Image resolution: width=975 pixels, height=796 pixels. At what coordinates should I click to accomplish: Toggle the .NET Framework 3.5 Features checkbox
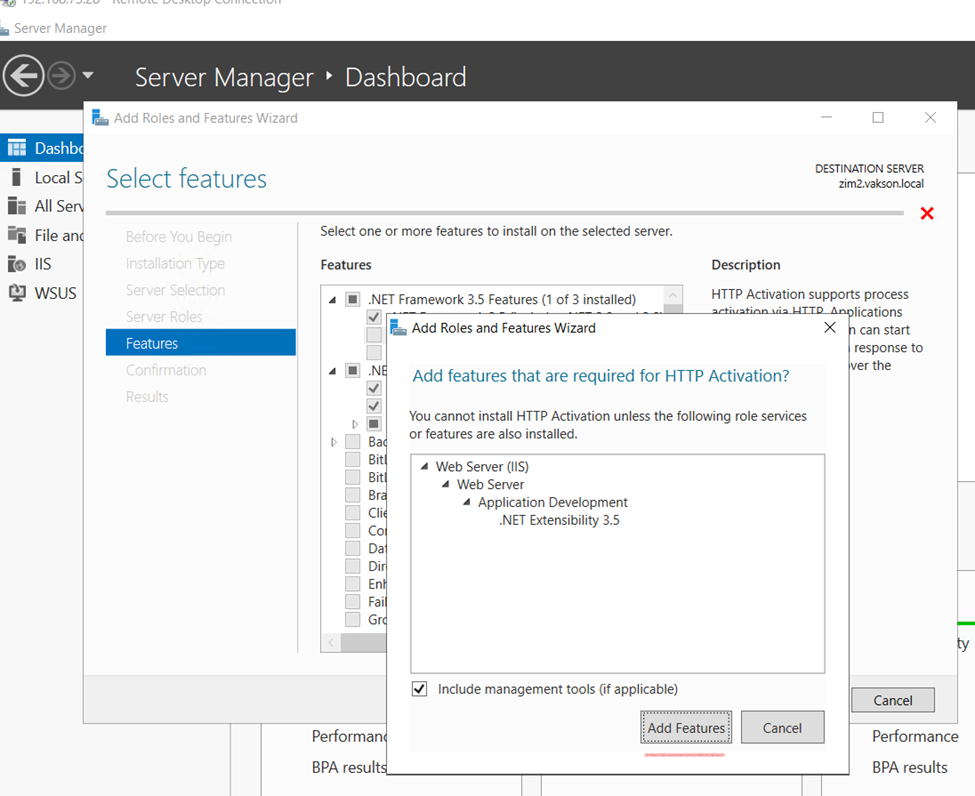[352, 300]
